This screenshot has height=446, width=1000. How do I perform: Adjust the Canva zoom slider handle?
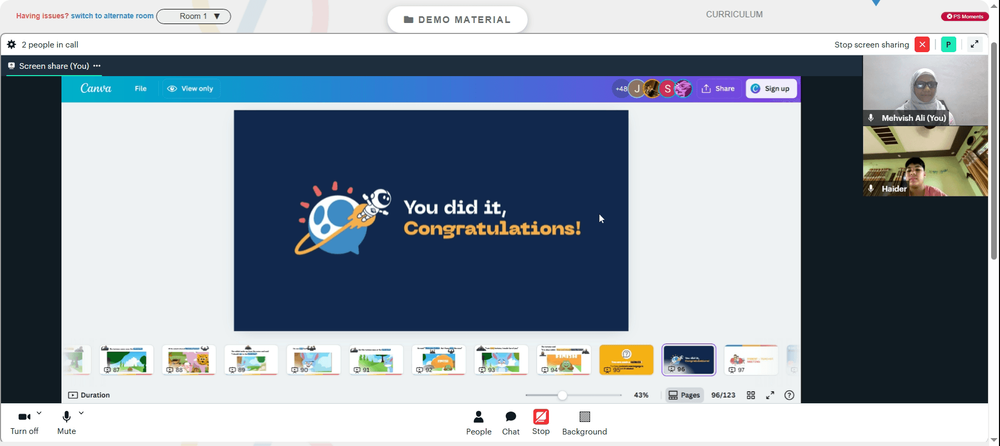pyautogui.click(x=562, y=395)
